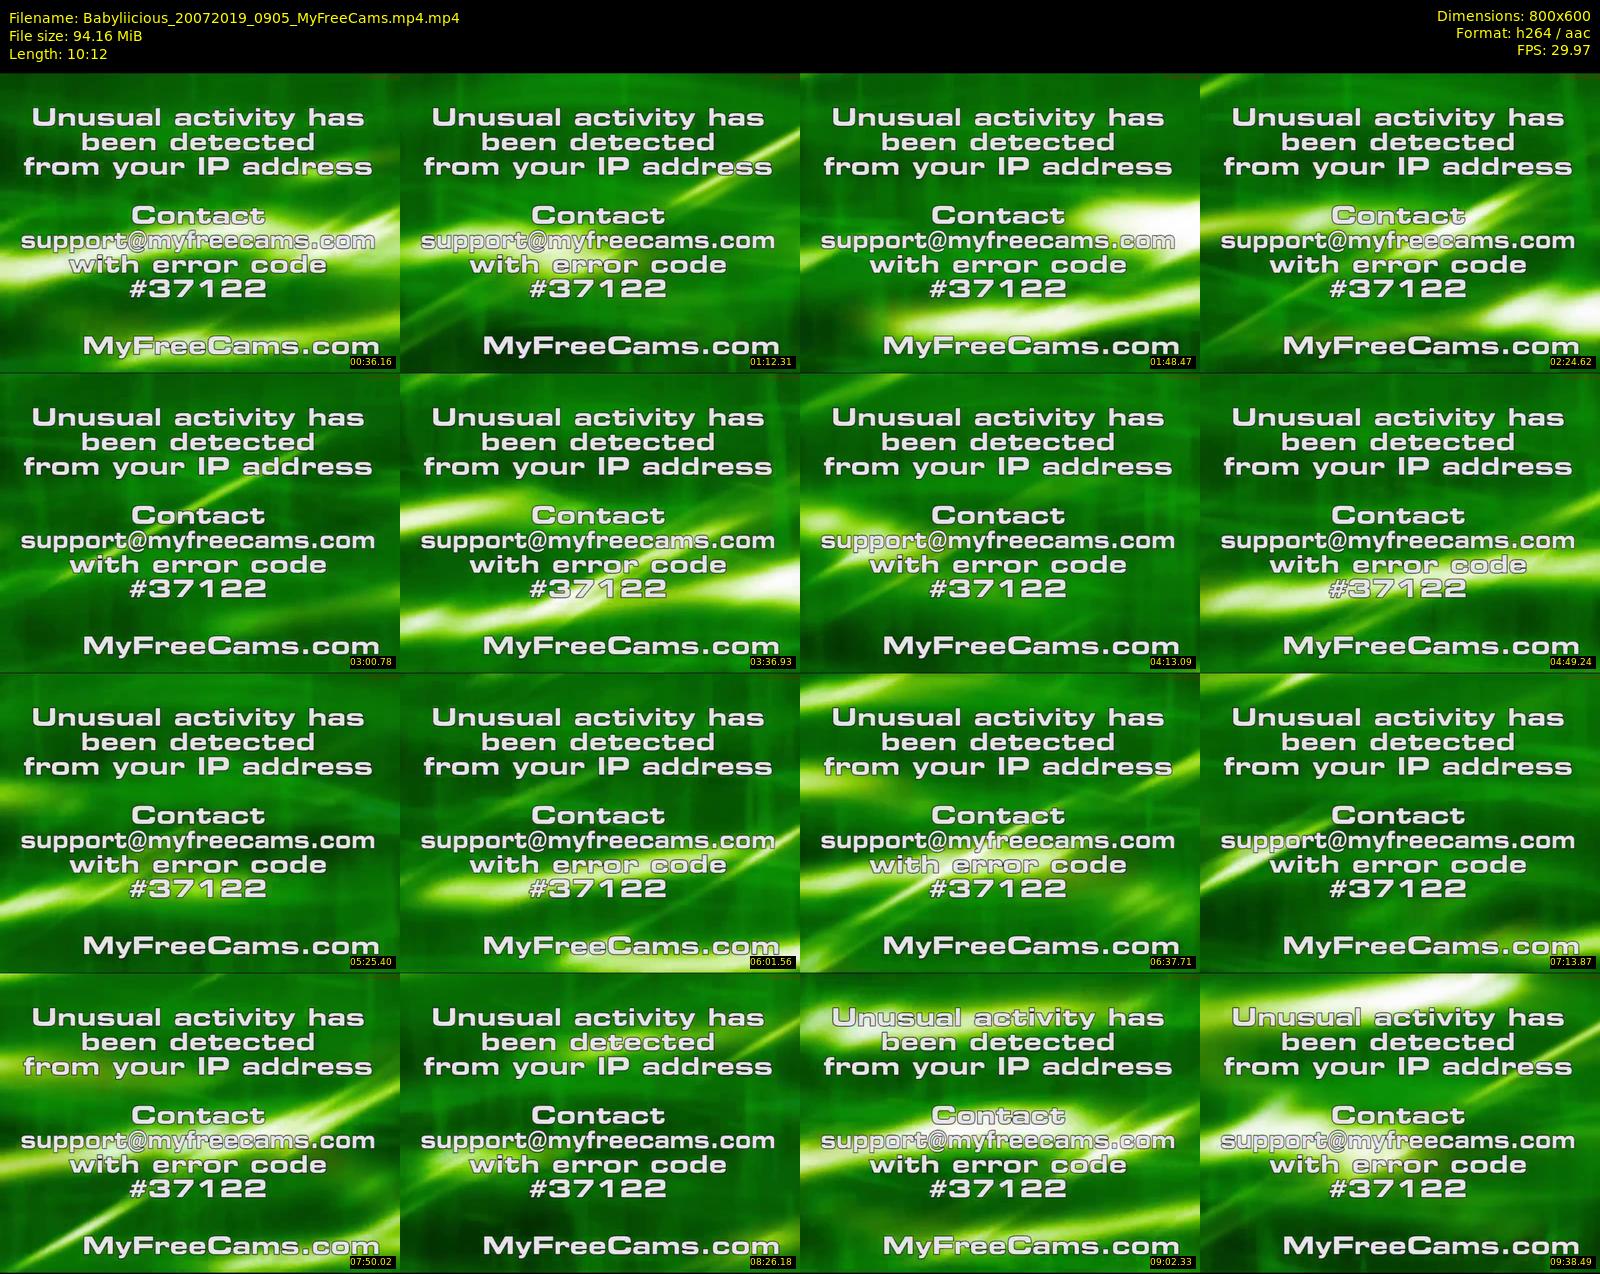The image size is (1600, 1274).
Task: Open the frame thumbnail stamped 08:26.18
Action: pyautogui.click(x=598, y=1122)
